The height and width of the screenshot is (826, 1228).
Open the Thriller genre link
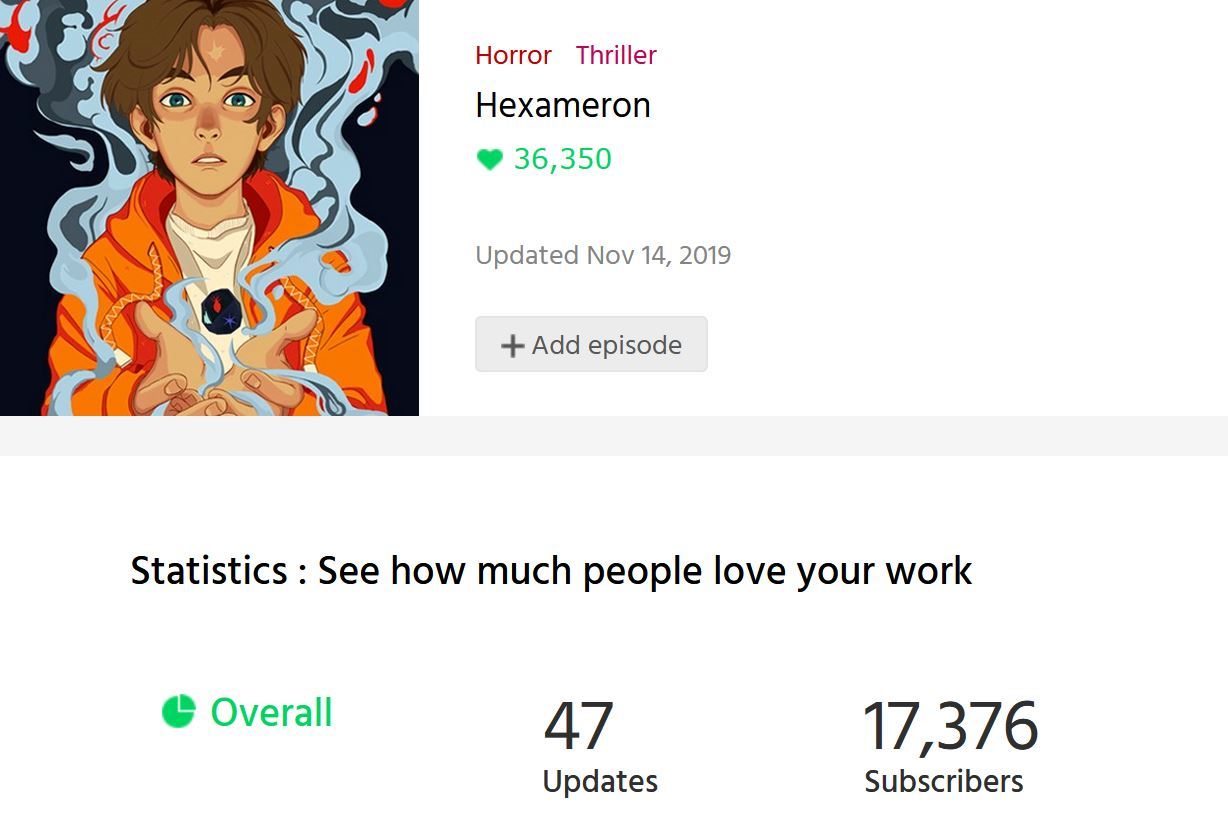click(x=616, y=55)
